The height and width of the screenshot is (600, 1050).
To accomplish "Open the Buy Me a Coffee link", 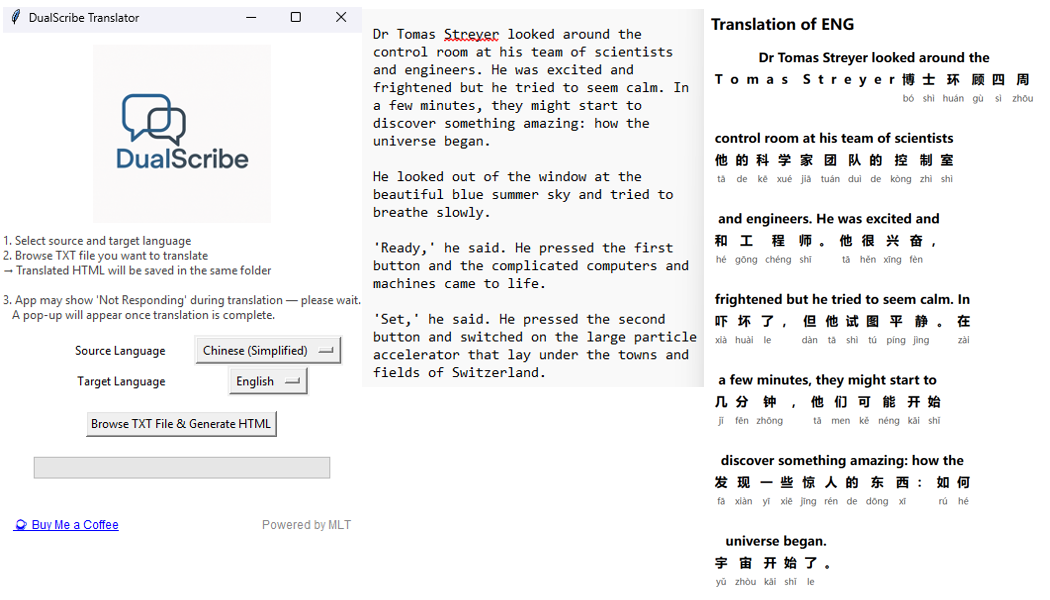I will point(66,525).
